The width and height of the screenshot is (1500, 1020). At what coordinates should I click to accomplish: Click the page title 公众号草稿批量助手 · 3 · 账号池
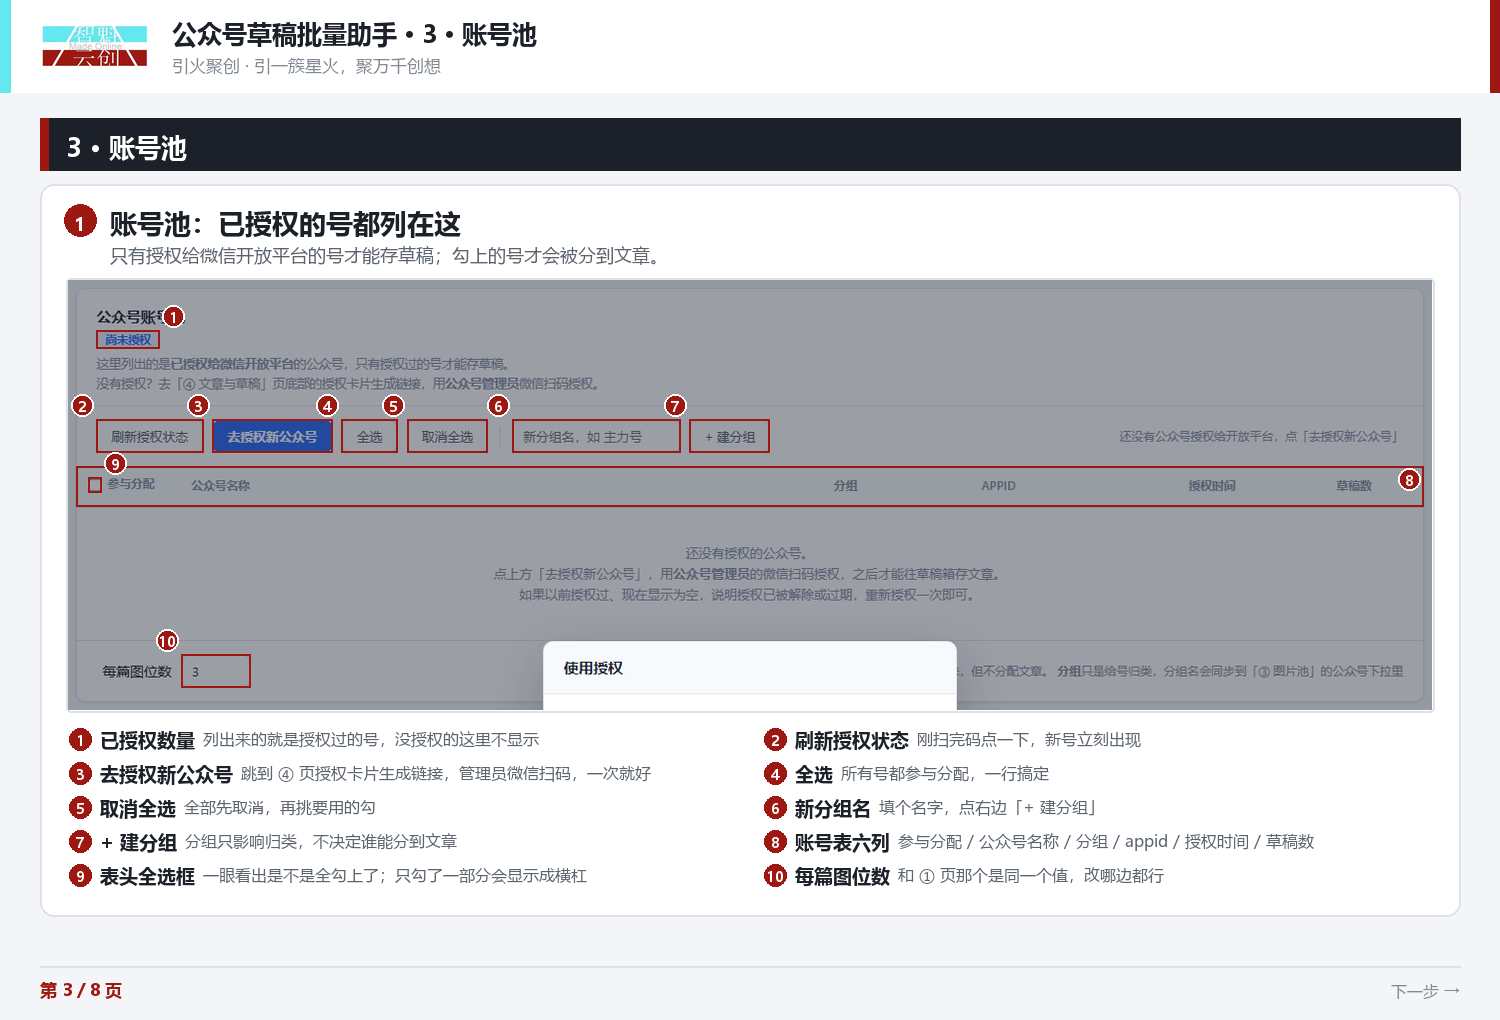354,35
